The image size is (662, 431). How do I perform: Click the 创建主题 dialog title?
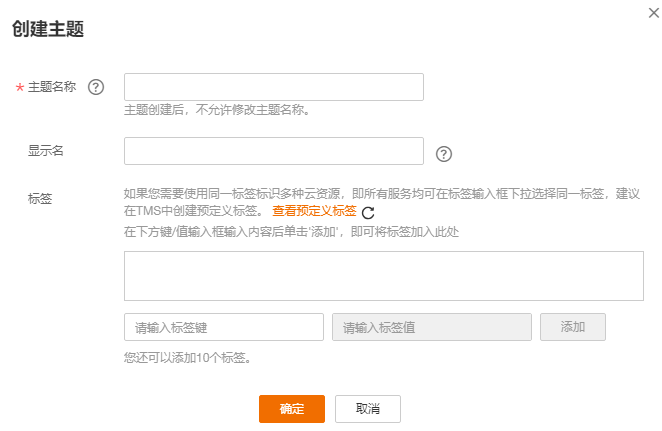tap(47, 30)
